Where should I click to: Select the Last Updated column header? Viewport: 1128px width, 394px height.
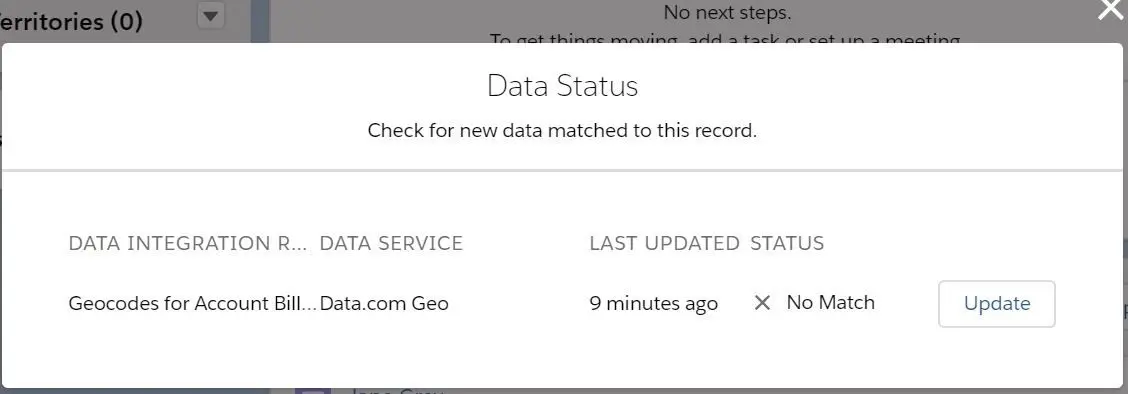click(x=664, y=243)
